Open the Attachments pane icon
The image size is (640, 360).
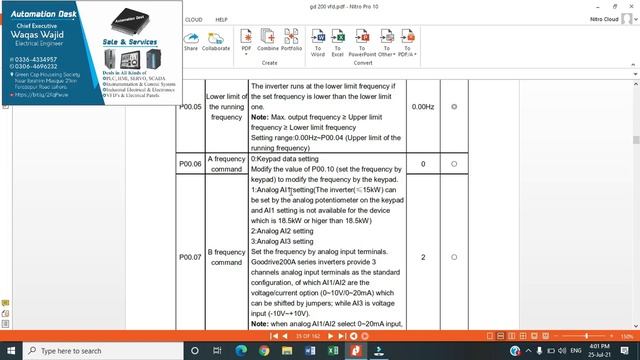[5, 313]
